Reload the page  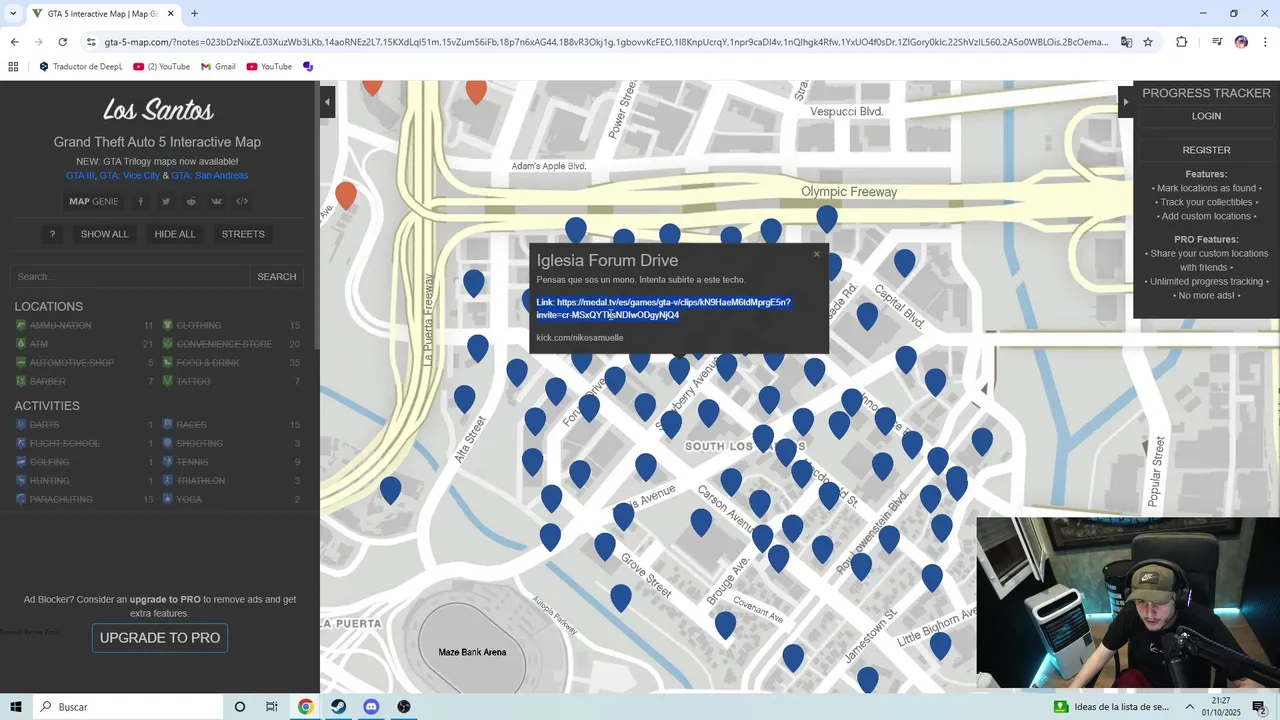(x=62, y=42)
